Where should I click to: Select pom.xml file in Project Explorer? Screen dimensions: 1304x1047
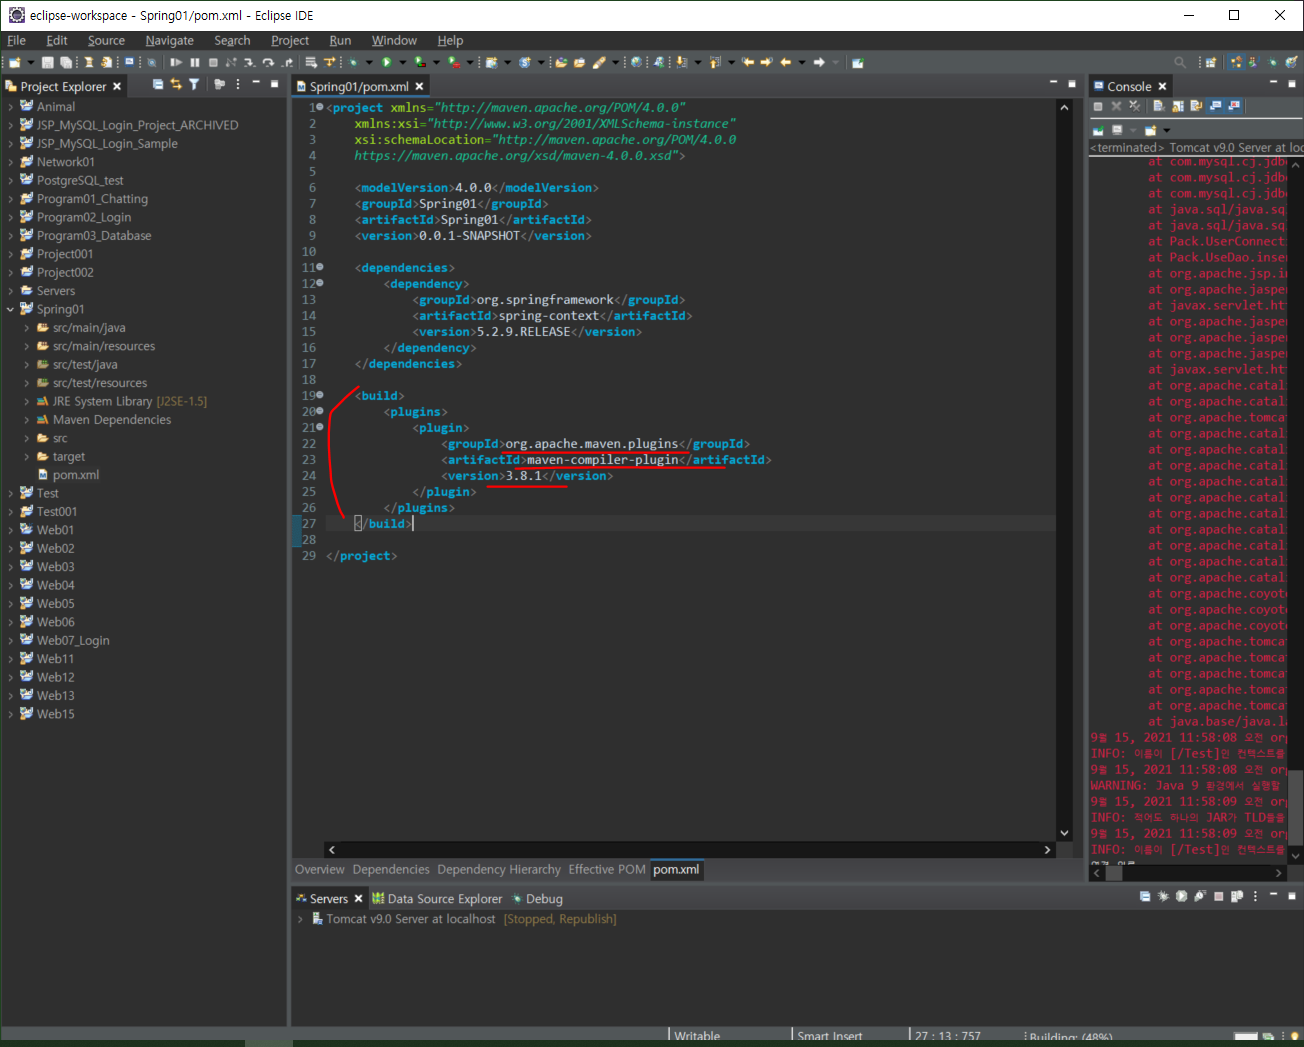click(x=76, y=475)
